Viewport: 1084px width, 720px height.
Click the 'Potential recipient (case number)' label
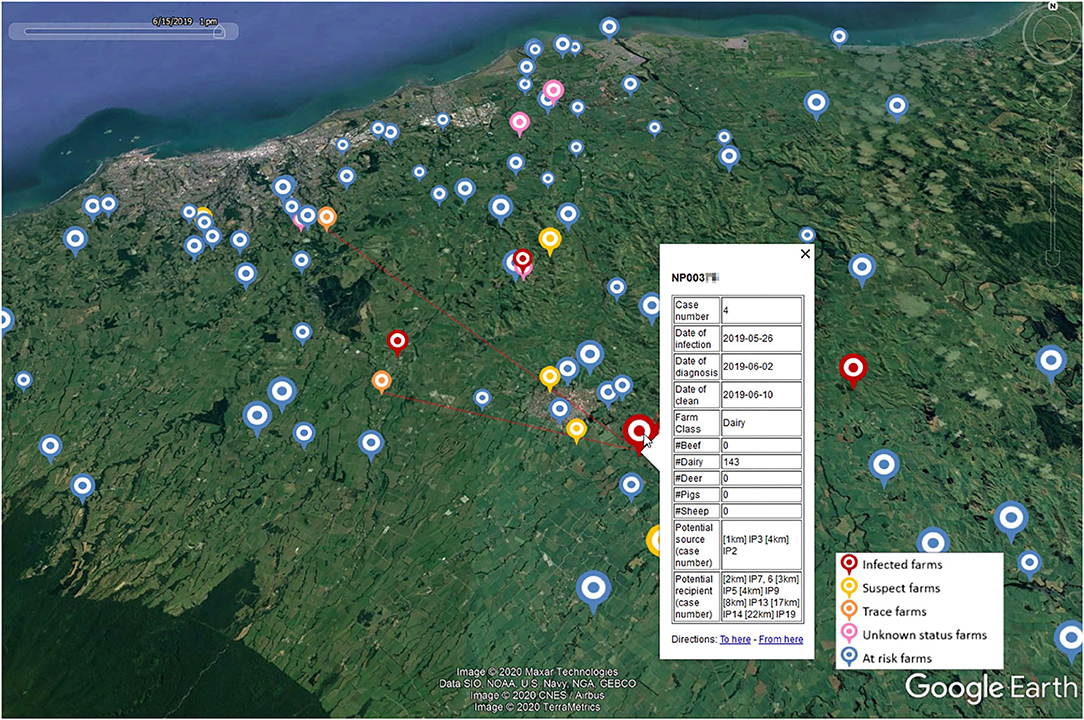click(x=696, y=596)
